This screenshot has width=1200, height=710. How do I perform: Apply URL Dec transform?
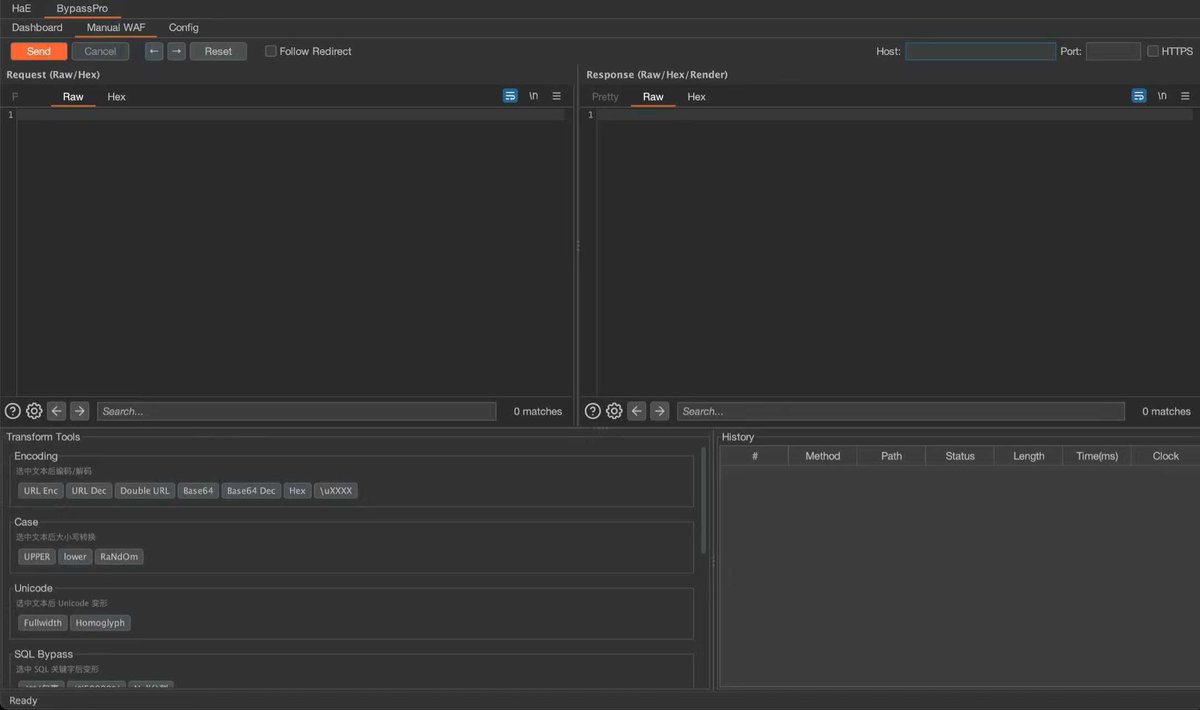click(89, 491)
